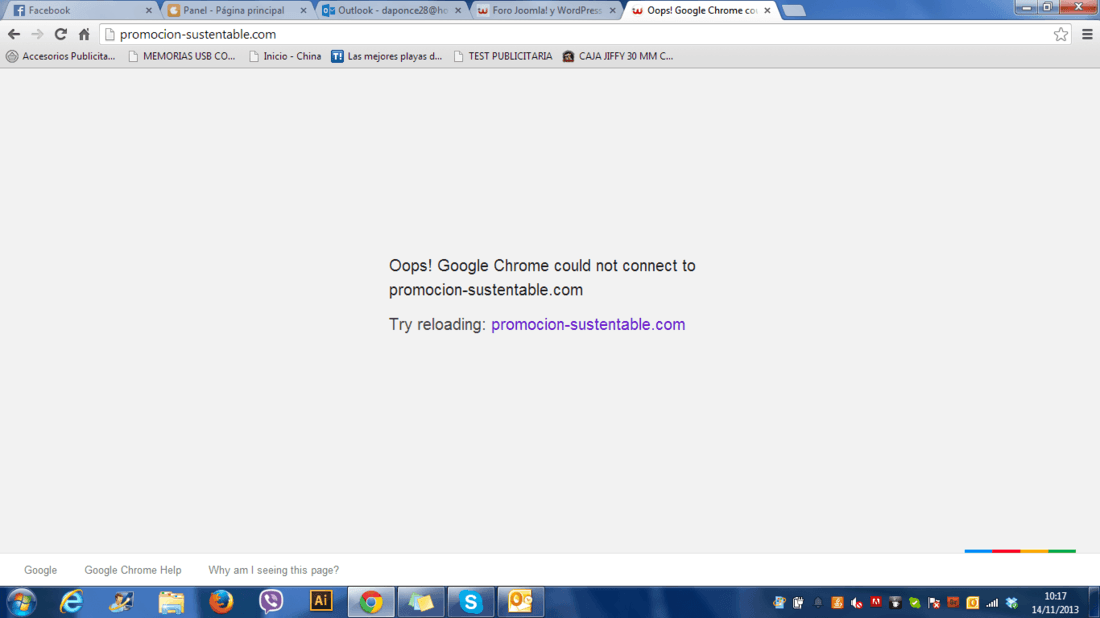Viewport: 1100px width, 618px height.
Task: Click the promocion-sustentable.com reload link
Action: pyautogui.click(x=588, y=324)
